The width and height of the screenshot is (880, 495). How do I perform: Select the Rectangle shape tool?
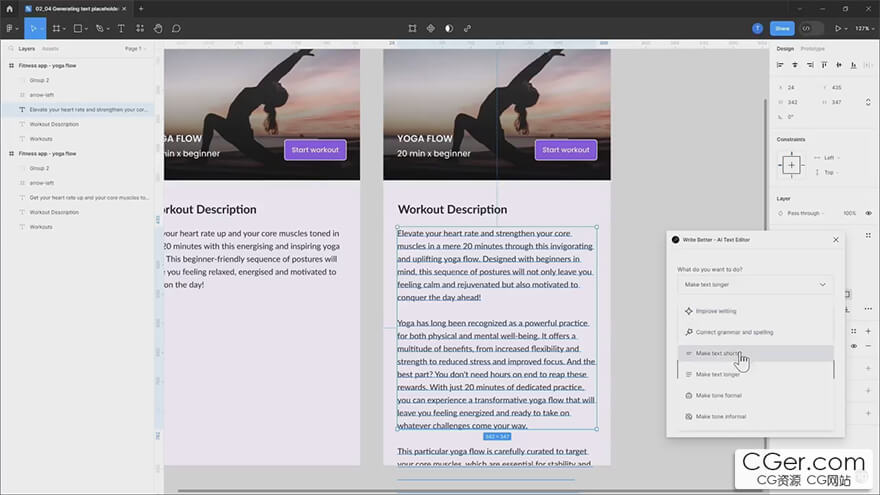pos(78,28)
